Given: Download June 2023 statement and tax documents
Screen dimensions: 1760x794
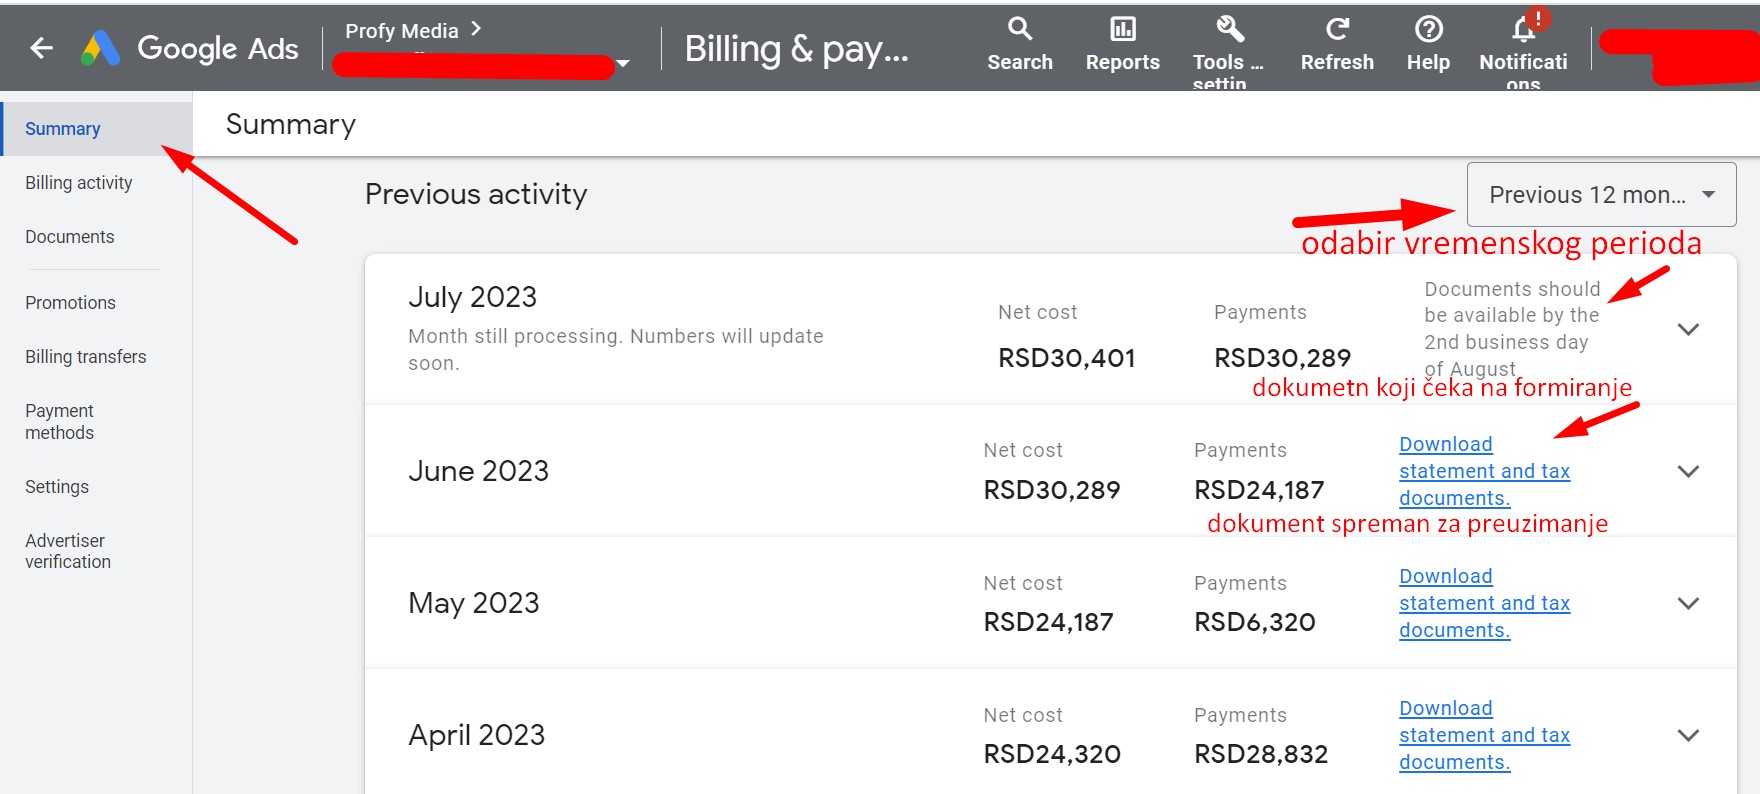Looking at the screenshot, I should 1483,471.
